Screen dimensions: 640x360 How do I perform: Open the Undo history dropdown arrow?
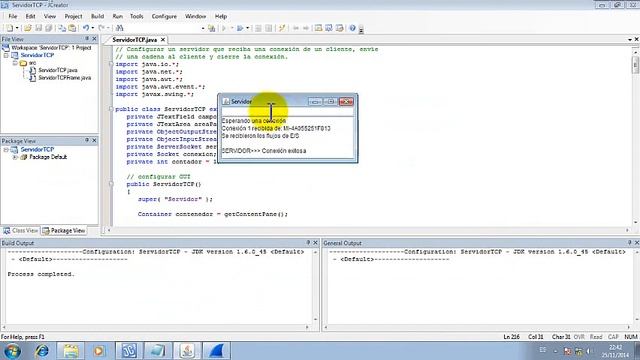(93, 28)
